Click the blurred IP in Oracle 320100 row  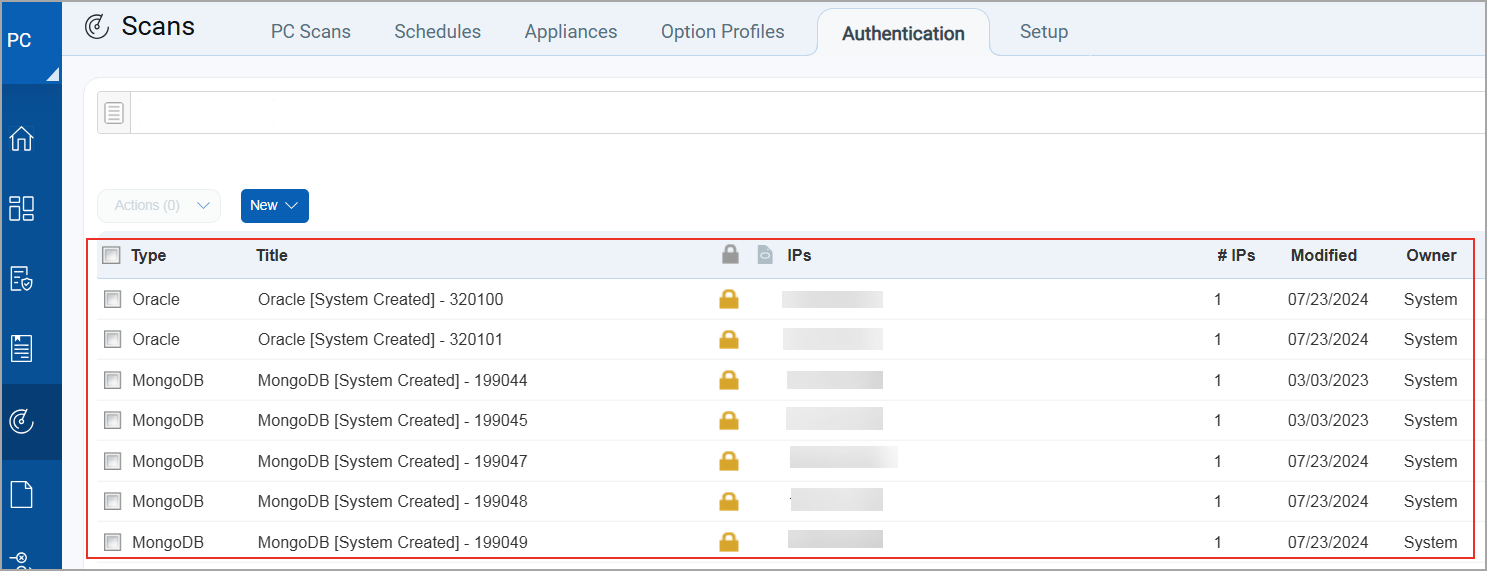click(833, 299)
